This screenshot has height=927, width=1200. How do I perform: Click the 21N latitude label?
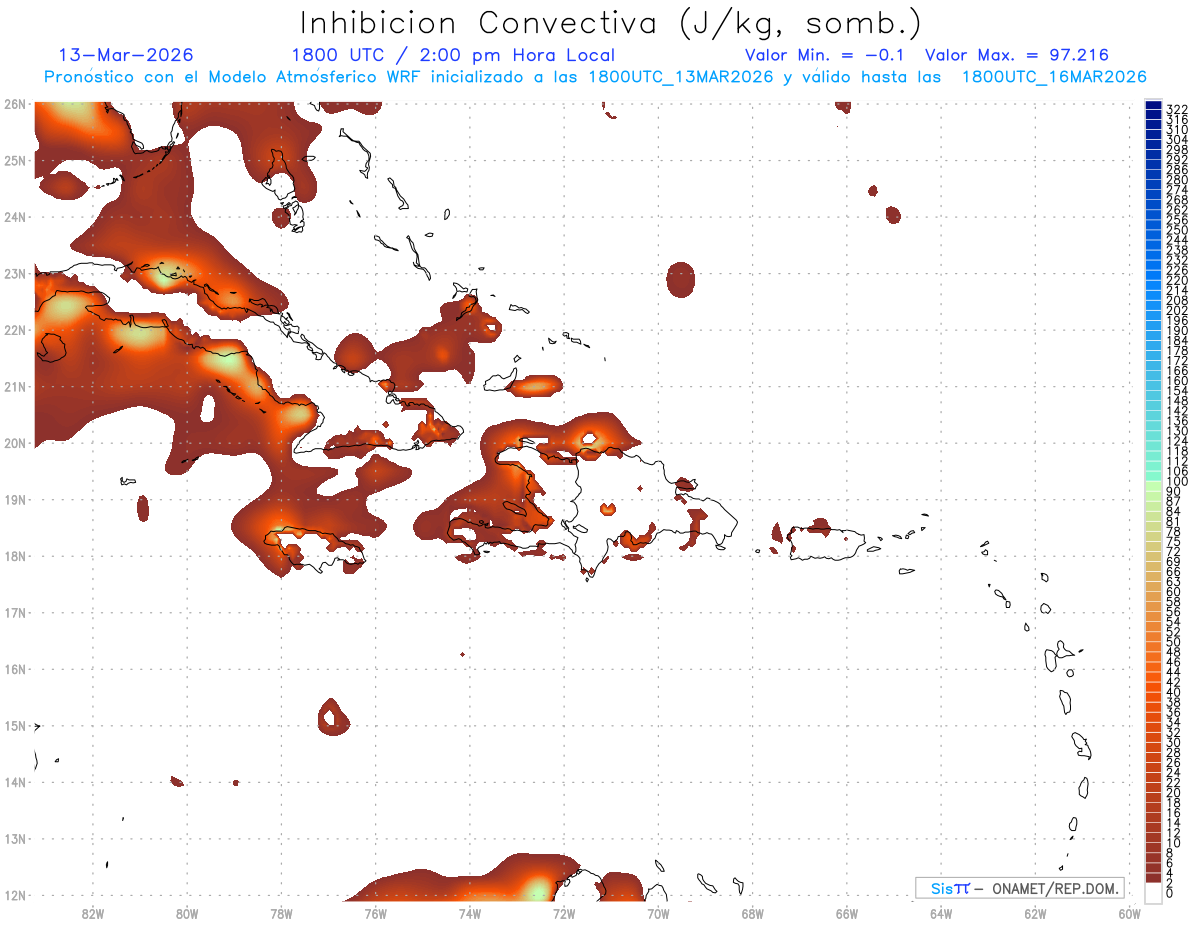tap(14, 387)
